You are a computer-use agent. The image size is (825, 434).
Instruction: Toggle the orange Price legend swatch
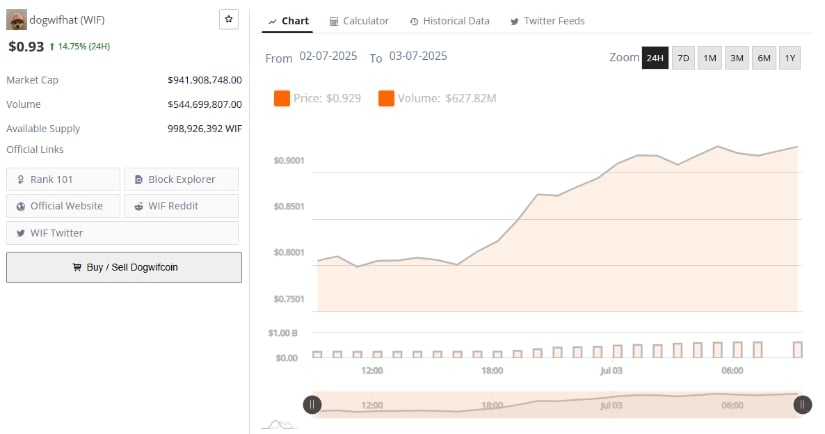[282, 98]
